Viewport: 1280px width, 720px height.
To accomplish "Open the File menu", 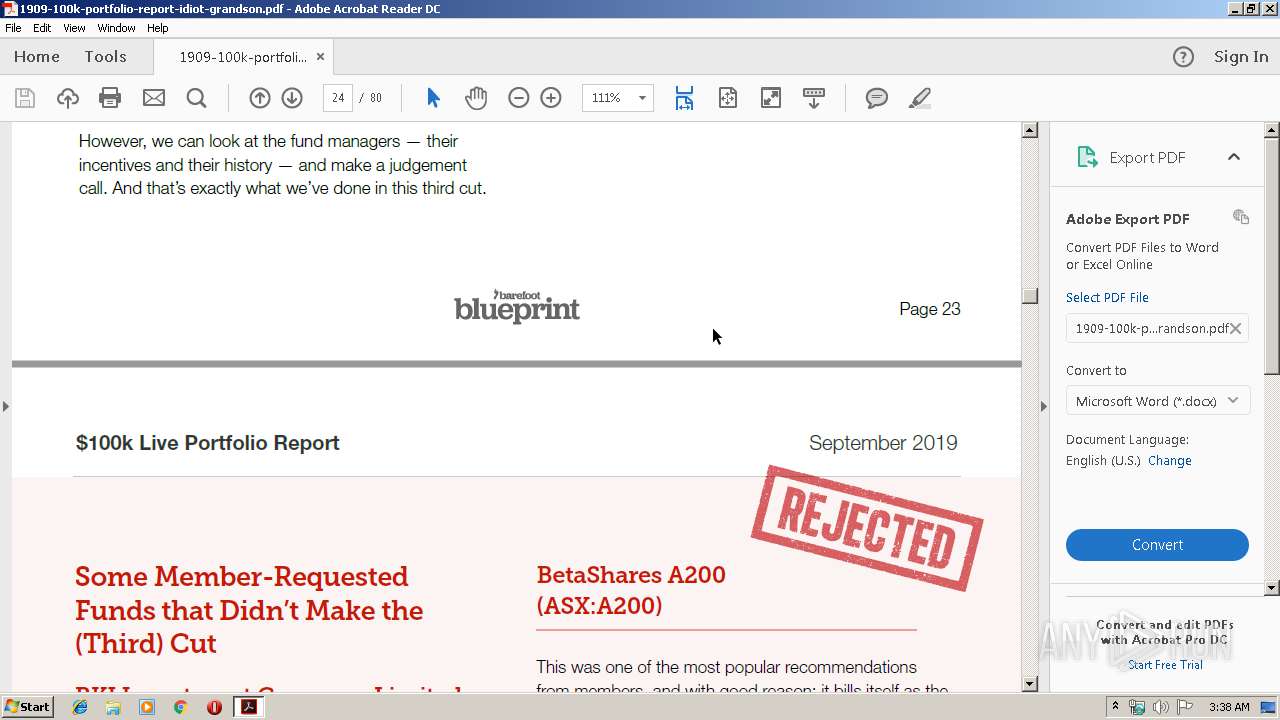I will [x=13, y=28].
